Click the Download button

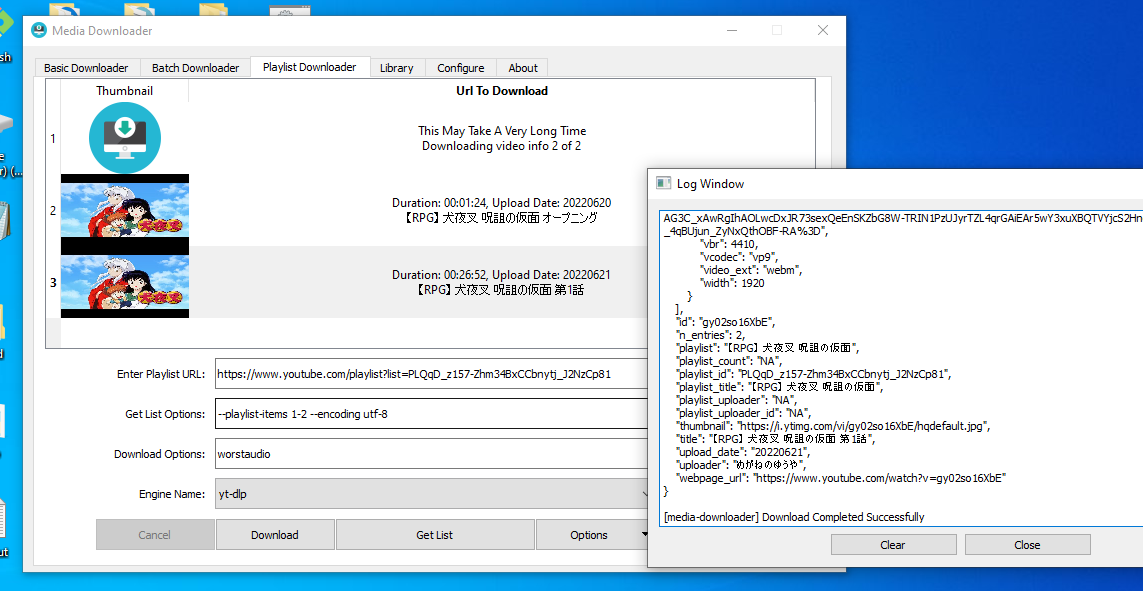[275, 535]
